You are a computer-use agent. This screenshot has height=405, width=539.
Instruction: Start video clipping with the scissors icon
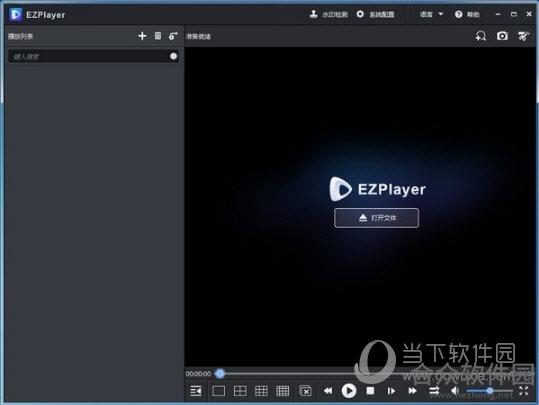click(524, 36)
